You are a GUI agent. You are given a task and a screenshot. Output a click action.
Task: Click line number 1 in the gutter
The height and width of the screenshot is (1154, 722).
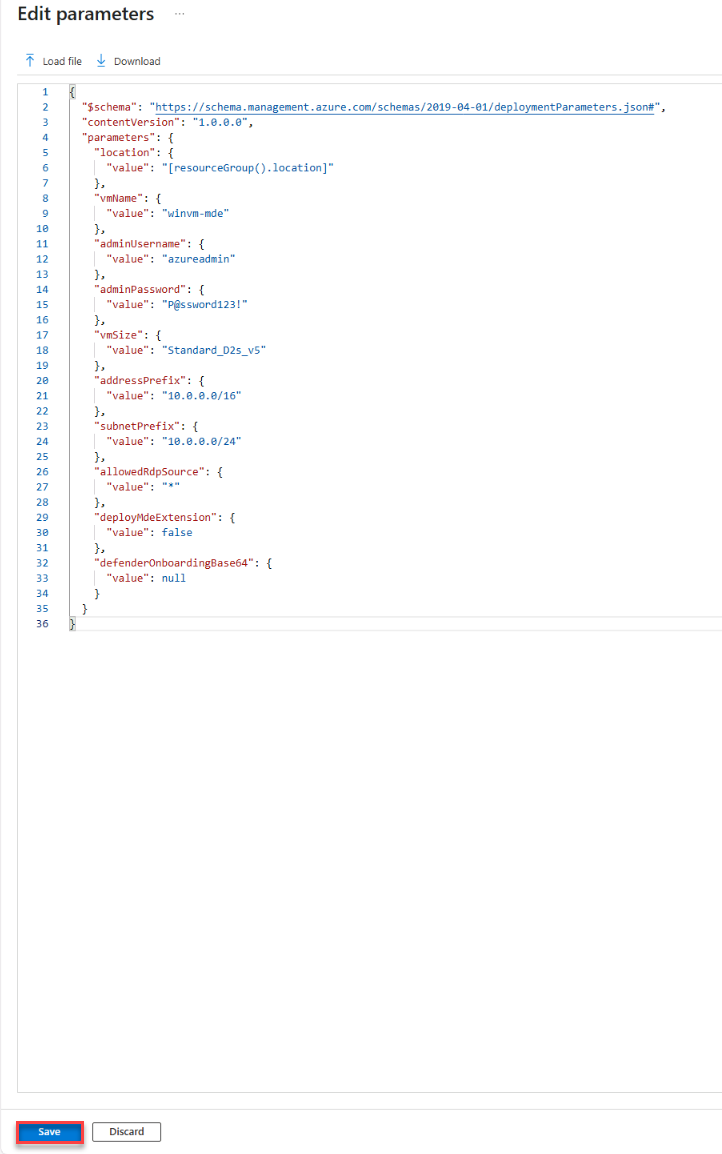click(45, 92)
